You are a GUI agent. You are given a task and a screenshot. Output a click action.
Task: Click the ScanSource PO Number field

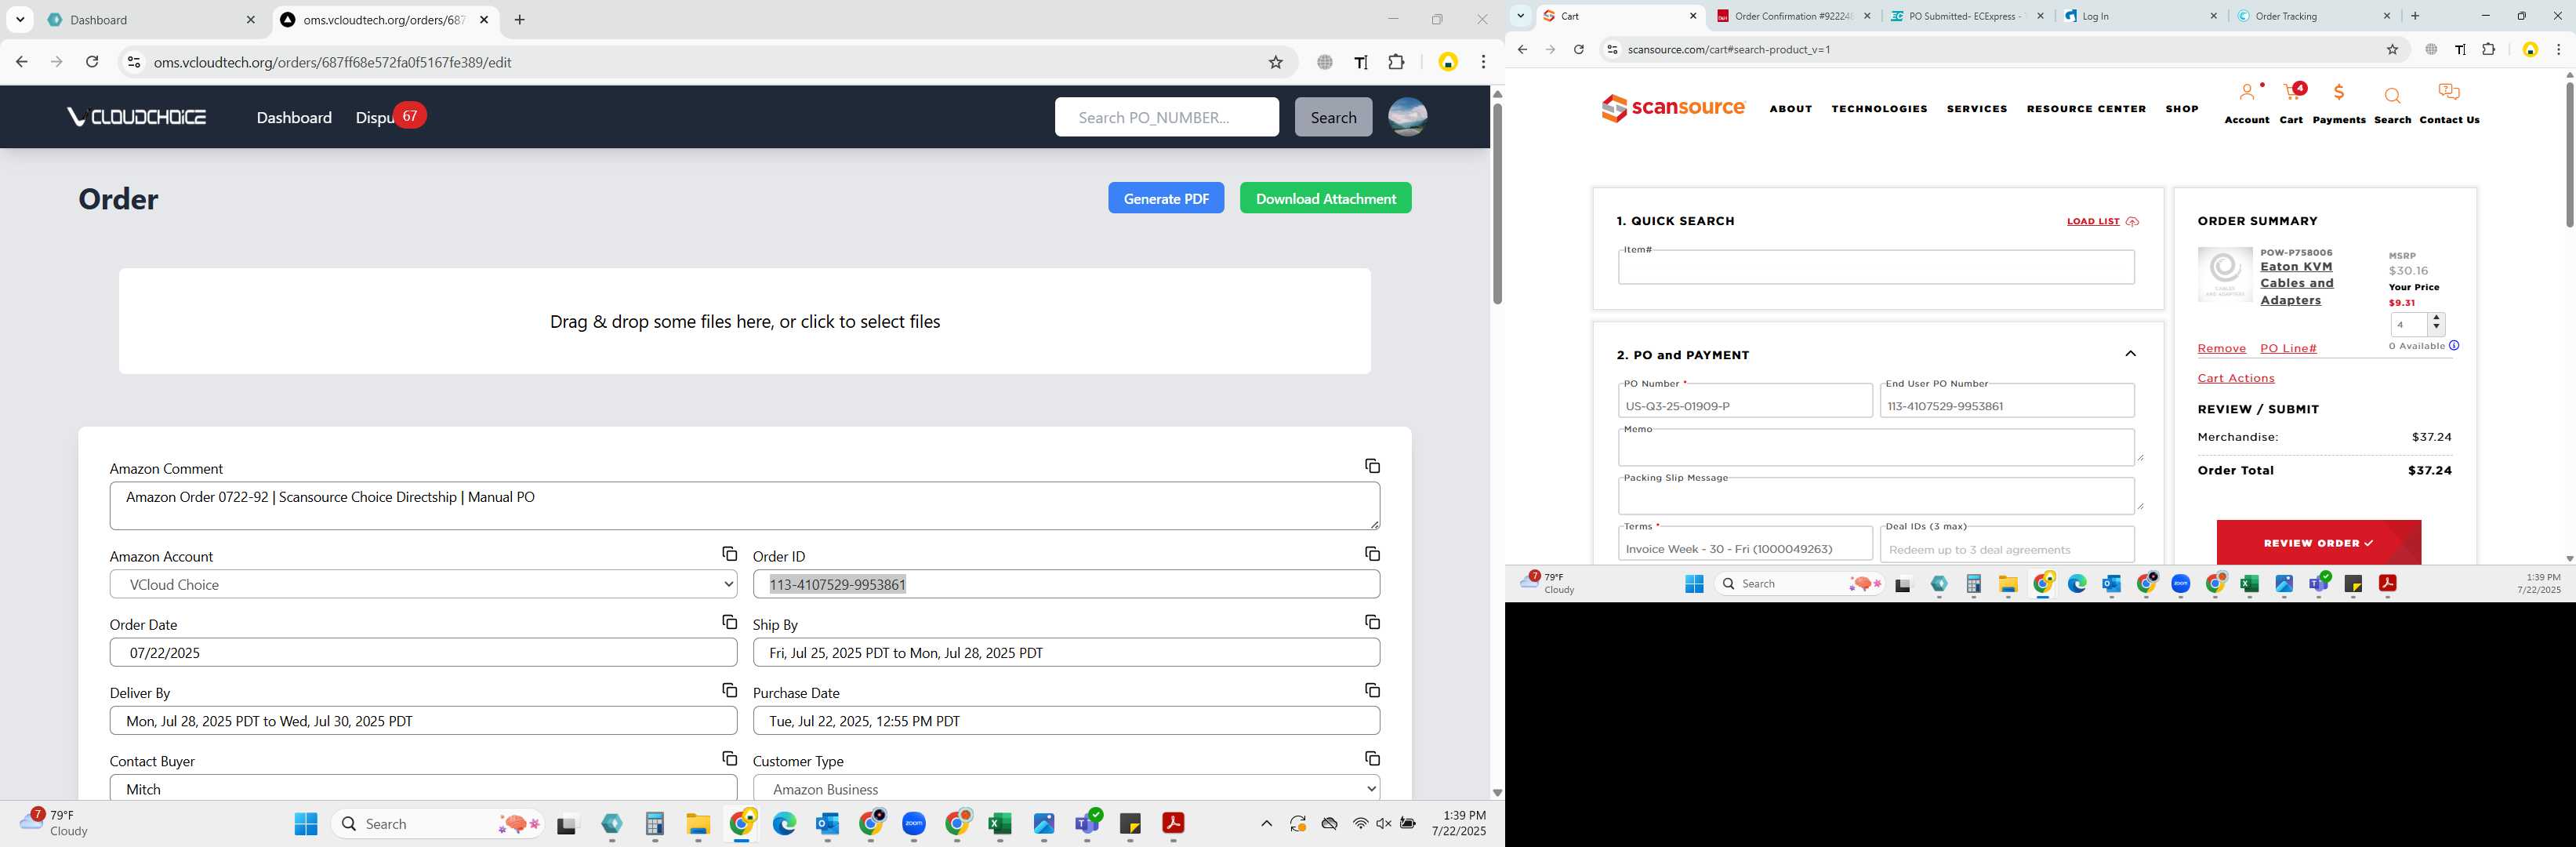coord(1745,401)
